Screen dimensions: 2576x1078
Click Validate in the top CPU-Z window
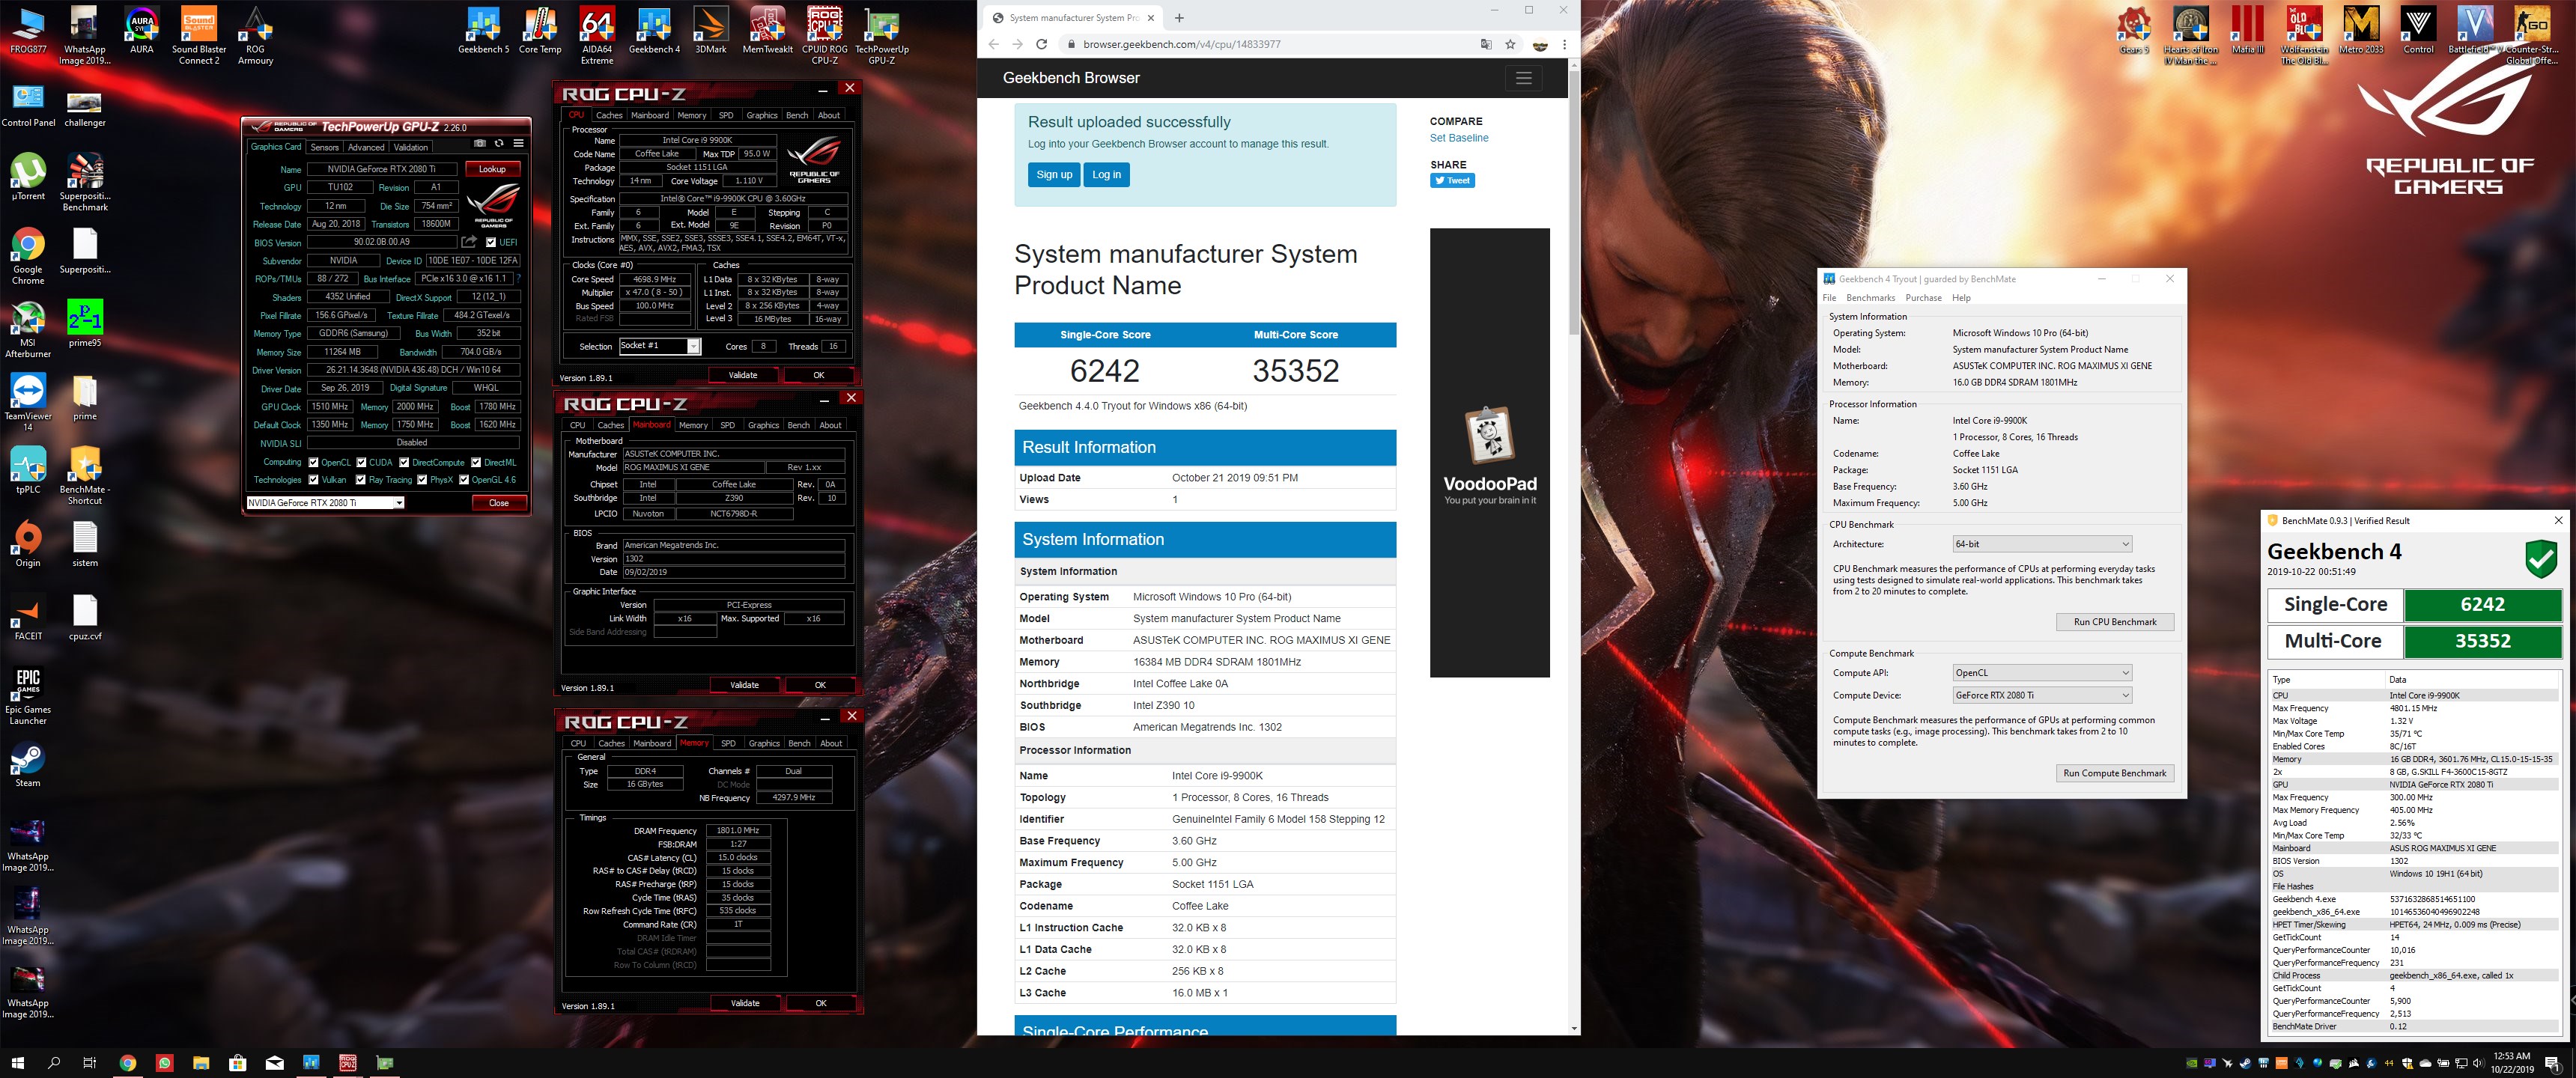743,376
